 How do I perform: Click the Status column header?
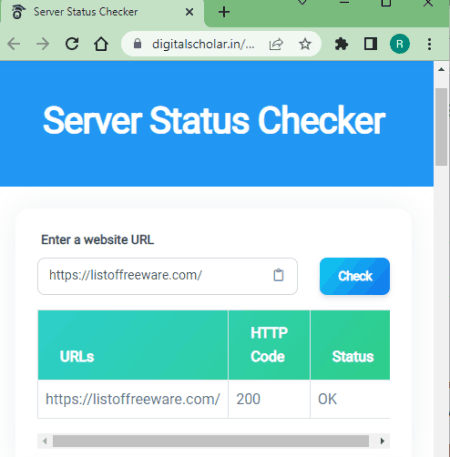(350, 345)
